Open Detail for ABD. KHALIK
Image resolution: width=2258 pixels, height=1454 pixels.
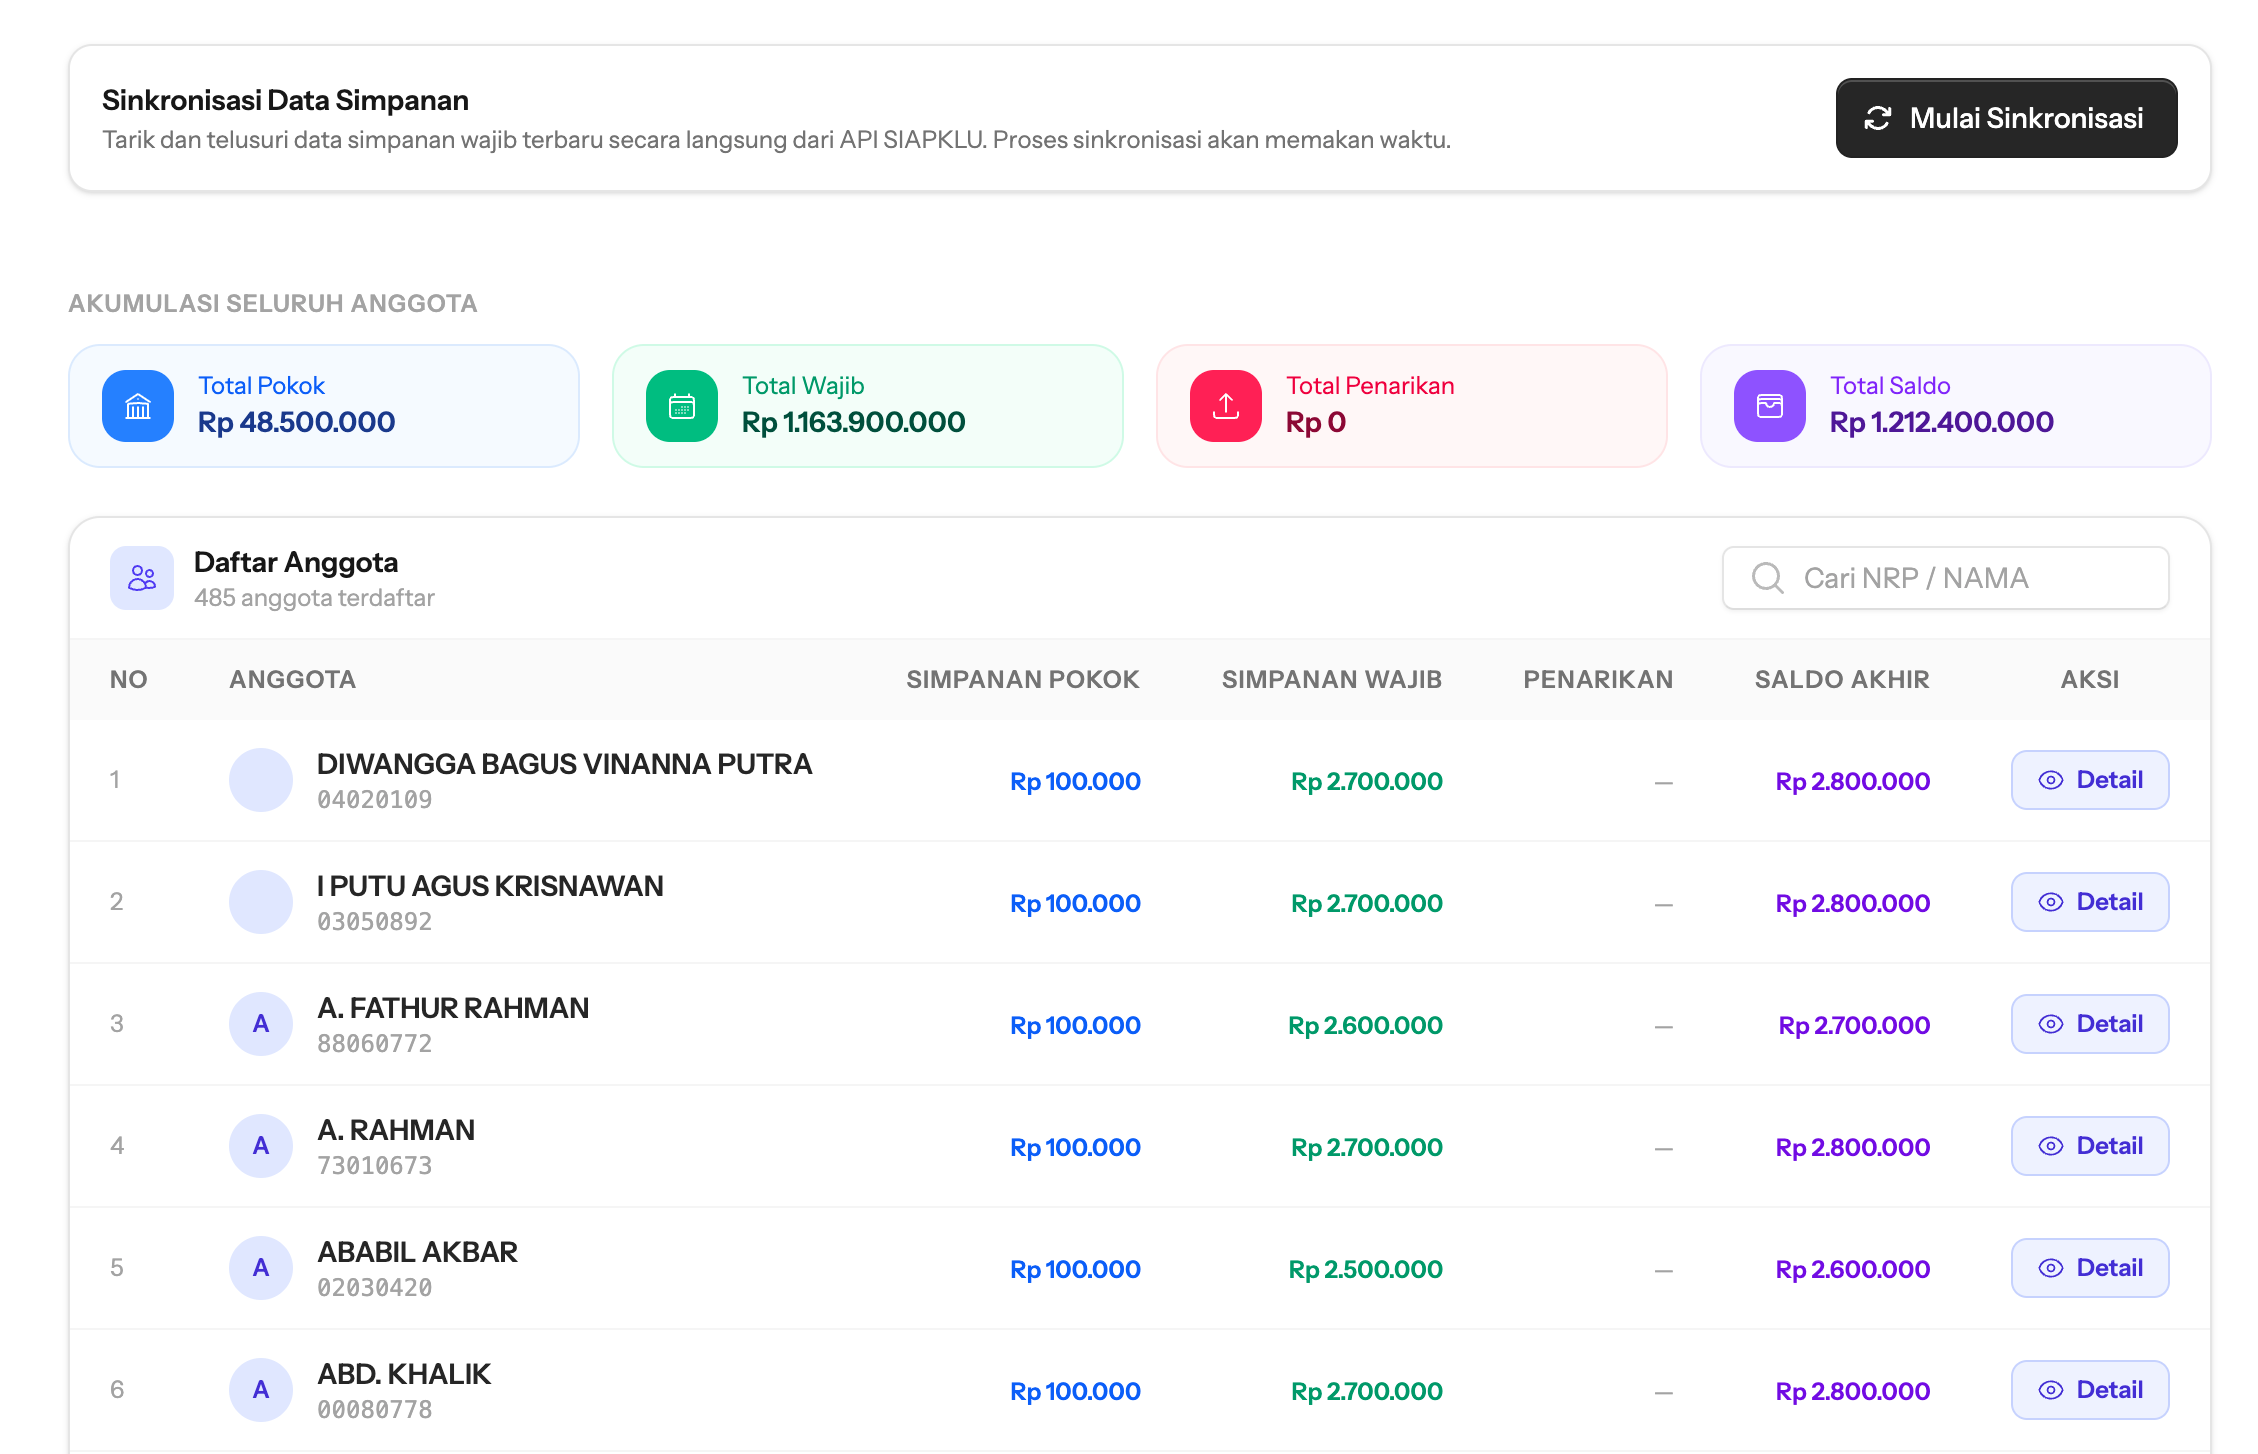pos(2090,1390)
